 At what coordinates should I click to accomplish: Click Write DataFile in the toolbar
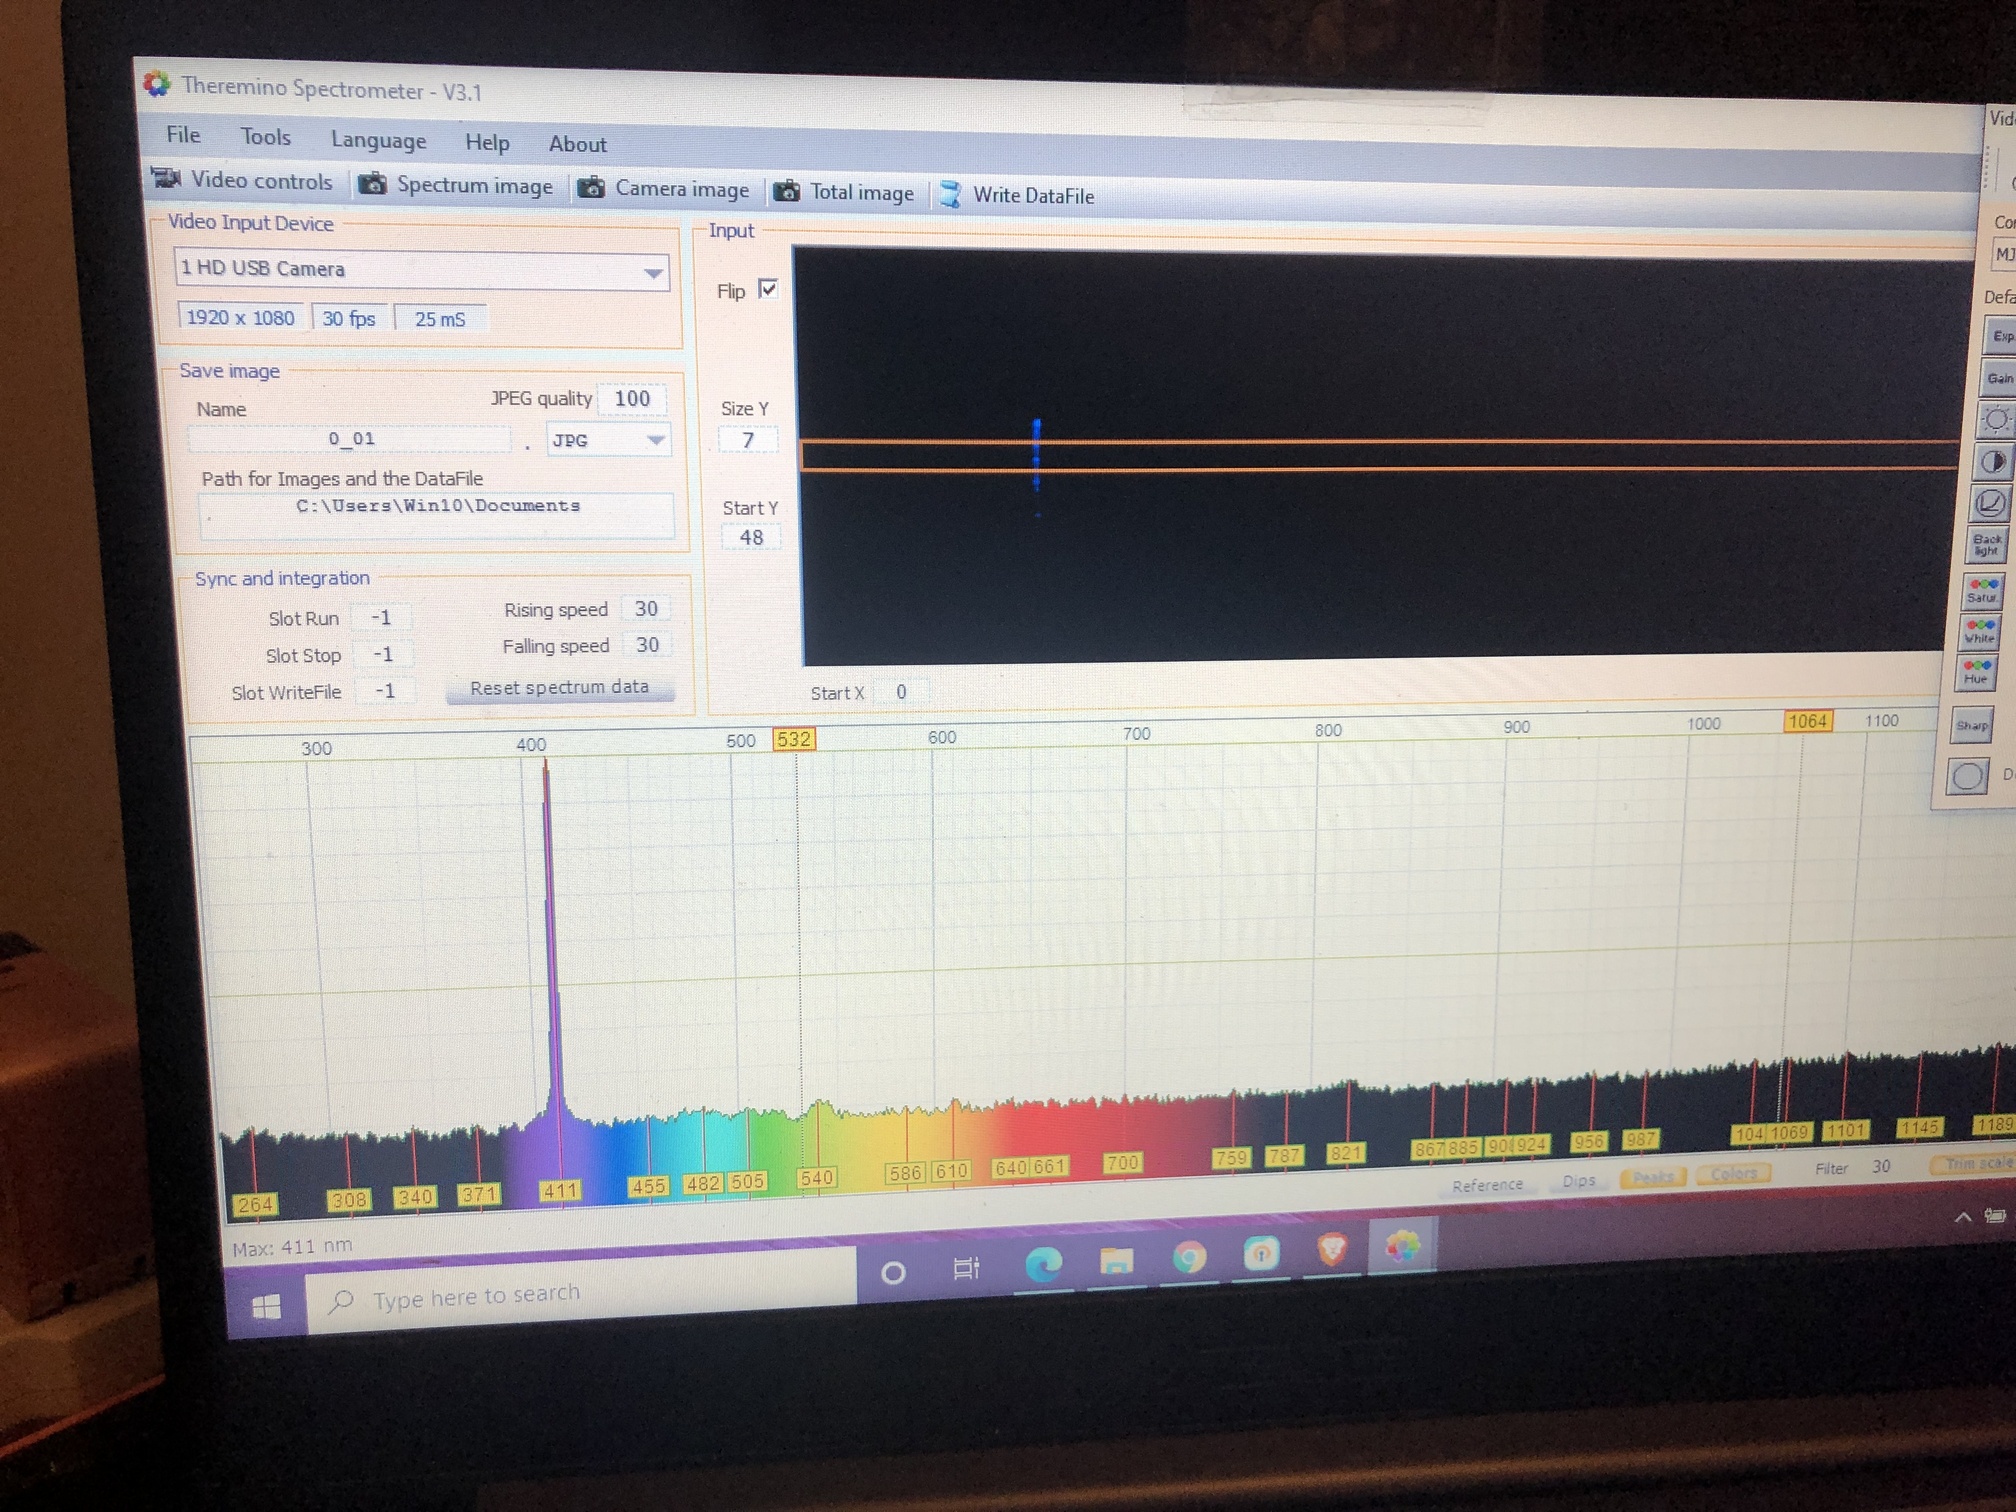click(1016, 195)
